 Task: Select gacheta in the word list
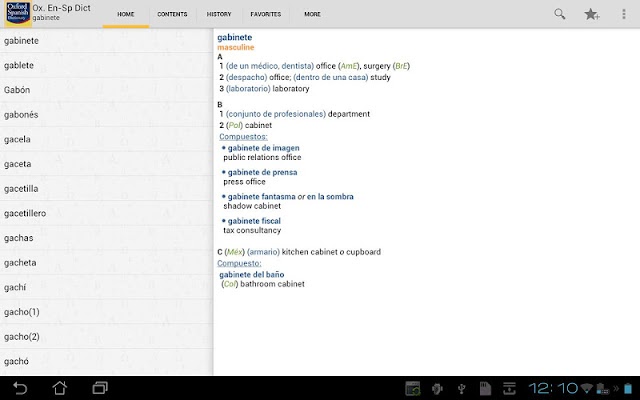click(106, 262)
